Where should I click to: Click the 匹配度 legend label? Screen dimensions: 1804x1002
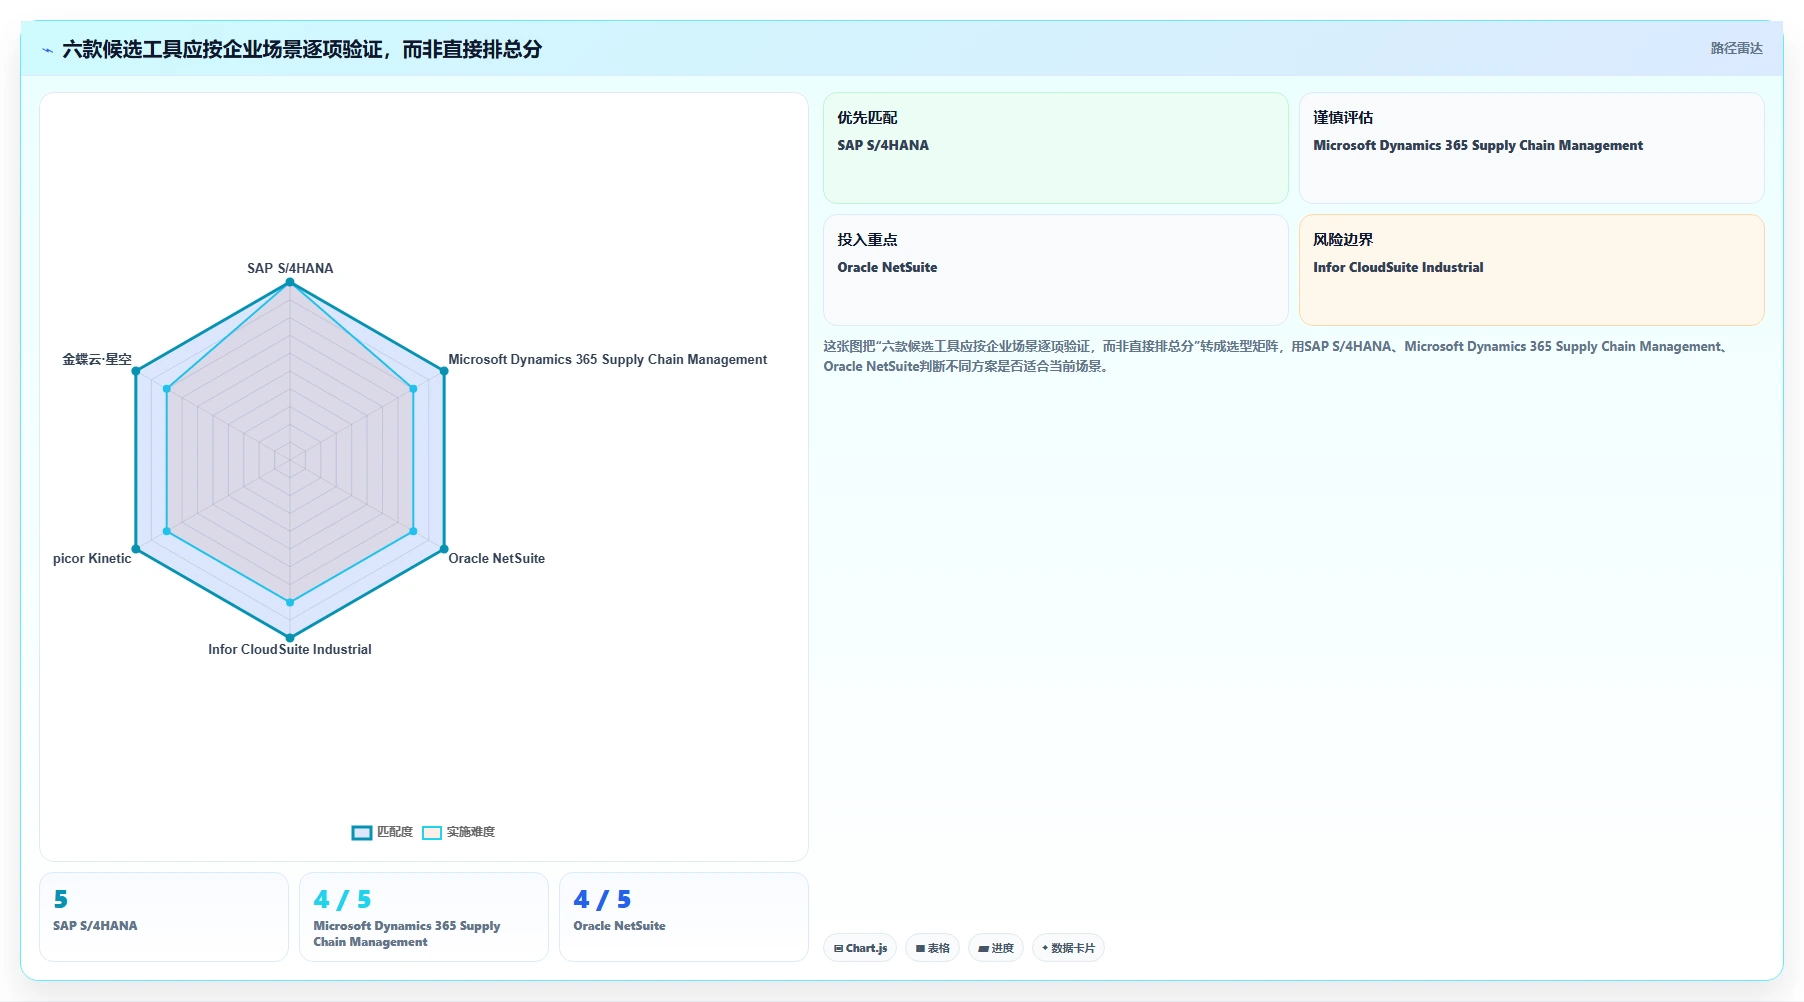pos(395,832)
